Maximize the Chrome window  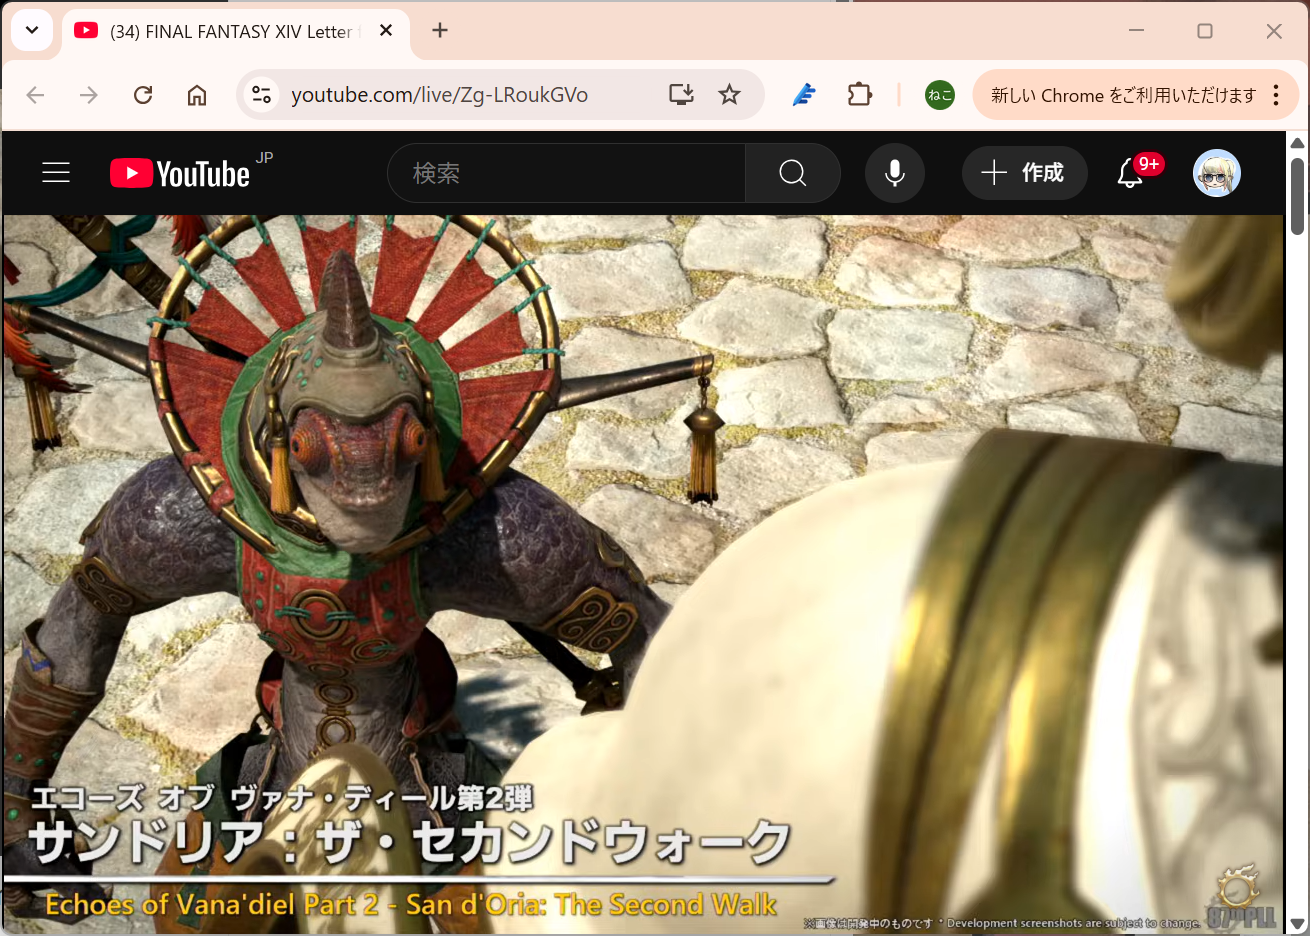[x=1205, y=31]
